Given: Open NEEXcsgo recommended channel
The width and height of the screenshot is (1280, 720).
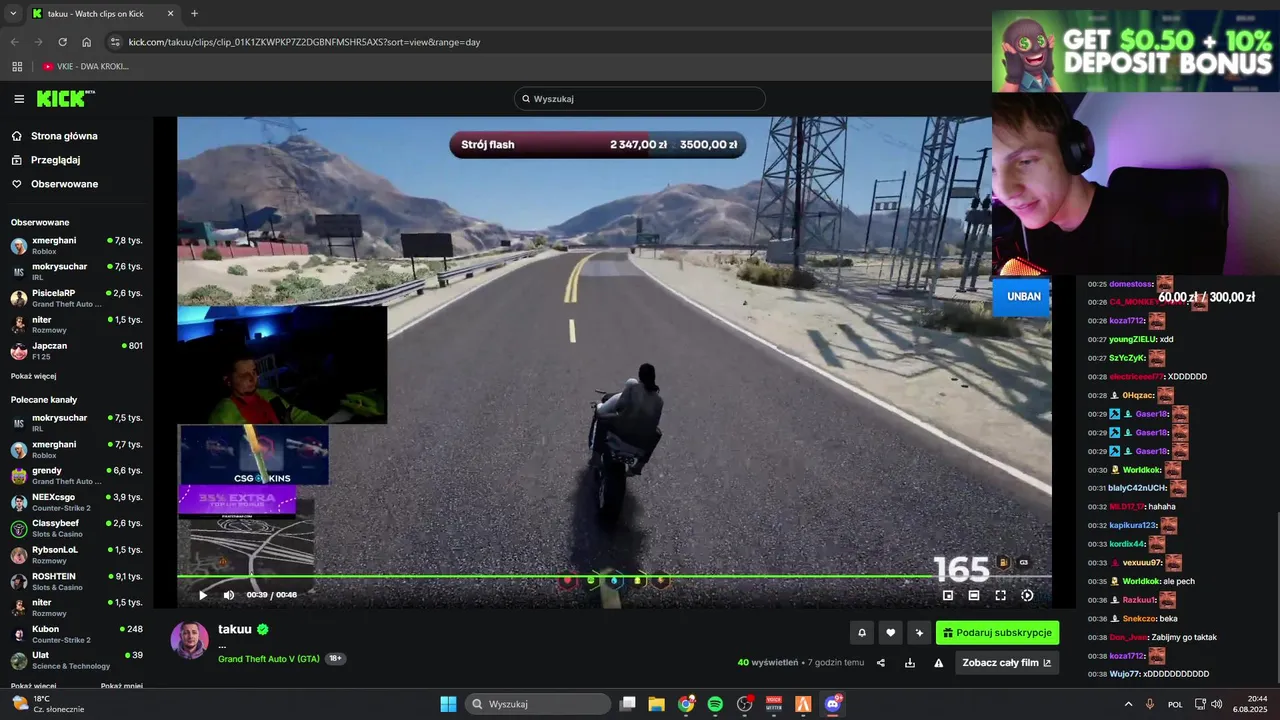Looking at the screenshot, I should [x=76, y=502].
